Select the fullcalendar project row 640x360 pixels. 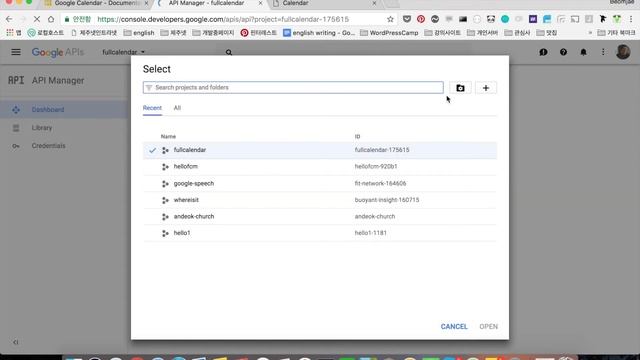pyautogui.click(x=320, y=150)
